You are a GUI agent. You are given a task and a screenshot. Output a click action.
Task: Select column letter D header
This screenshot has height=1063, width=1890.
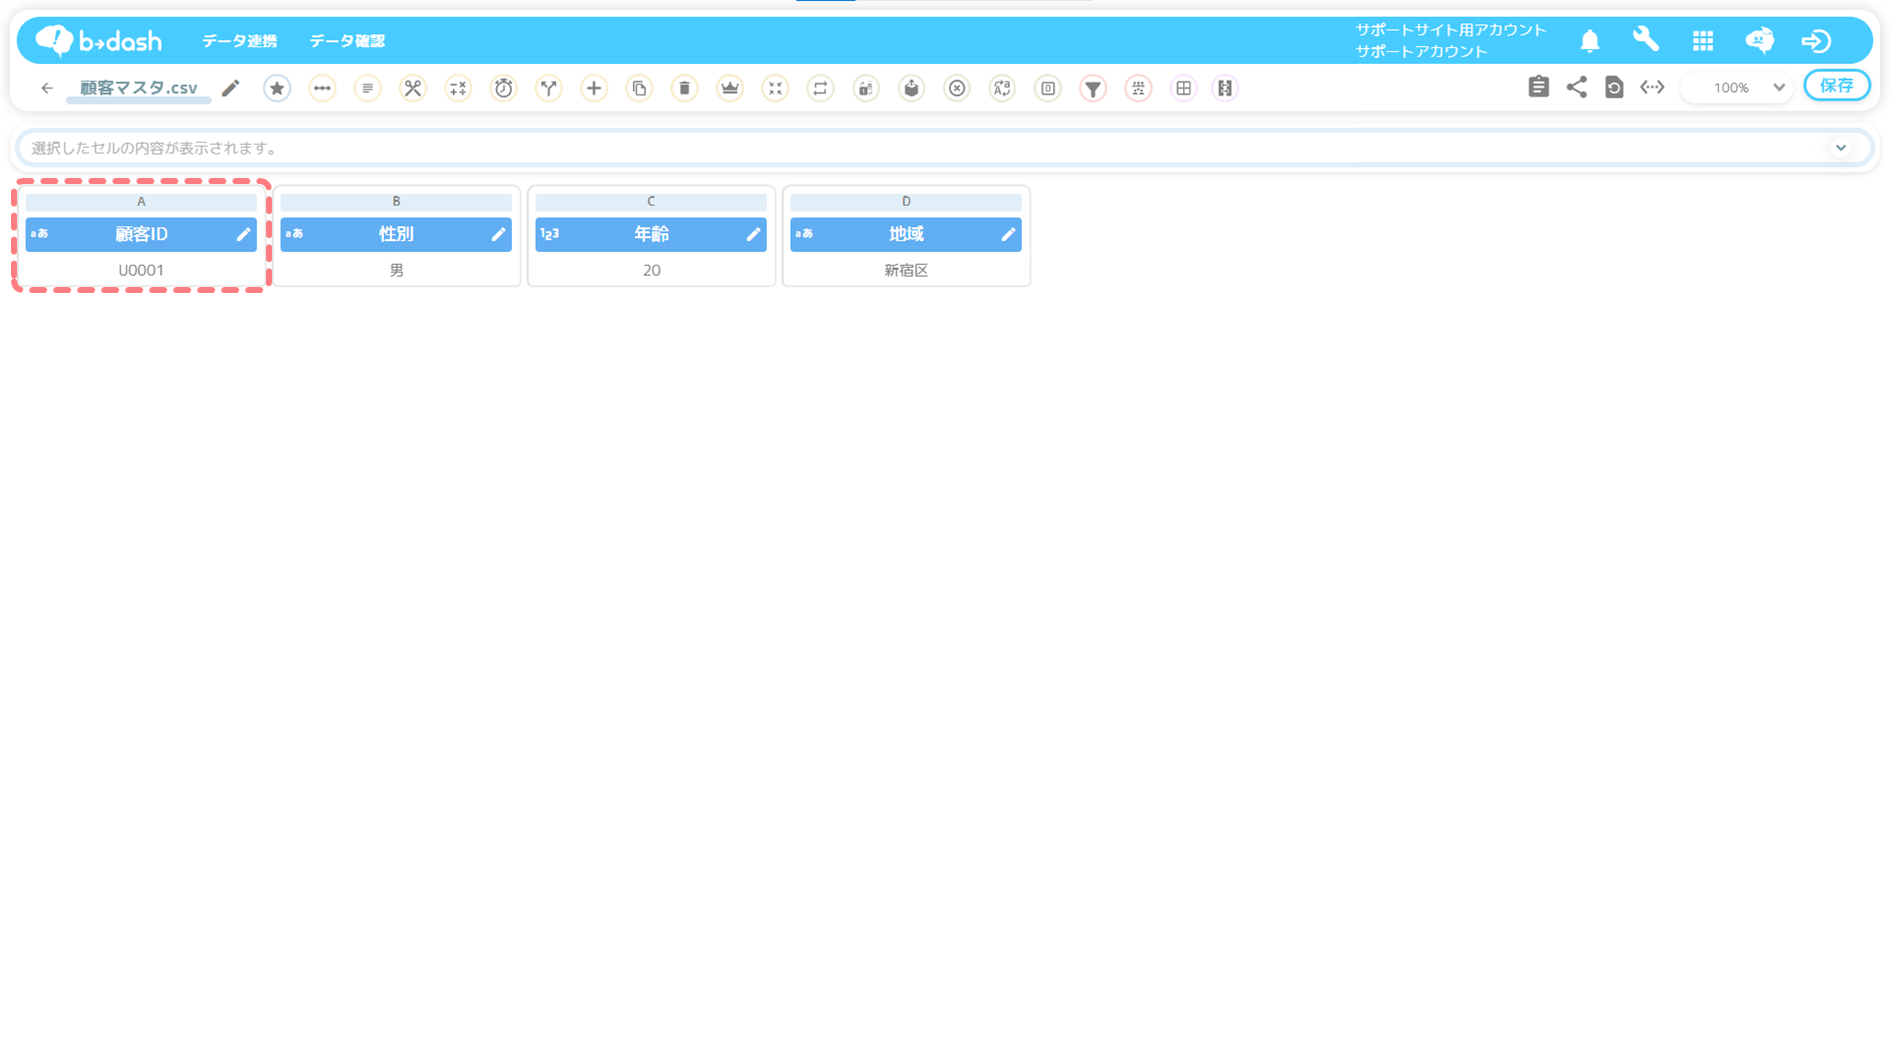[906, 202]
